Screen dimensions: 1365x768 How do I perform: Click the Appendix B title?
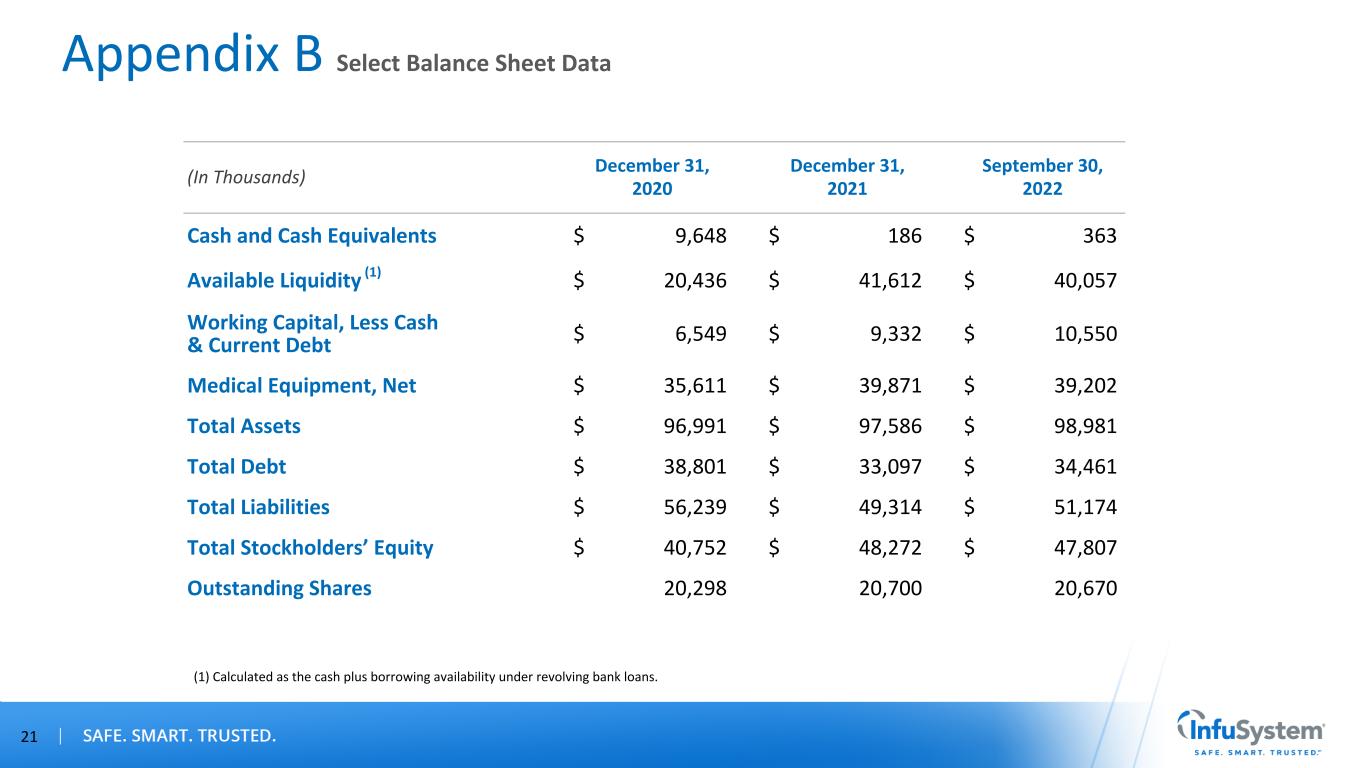point(191,57)
